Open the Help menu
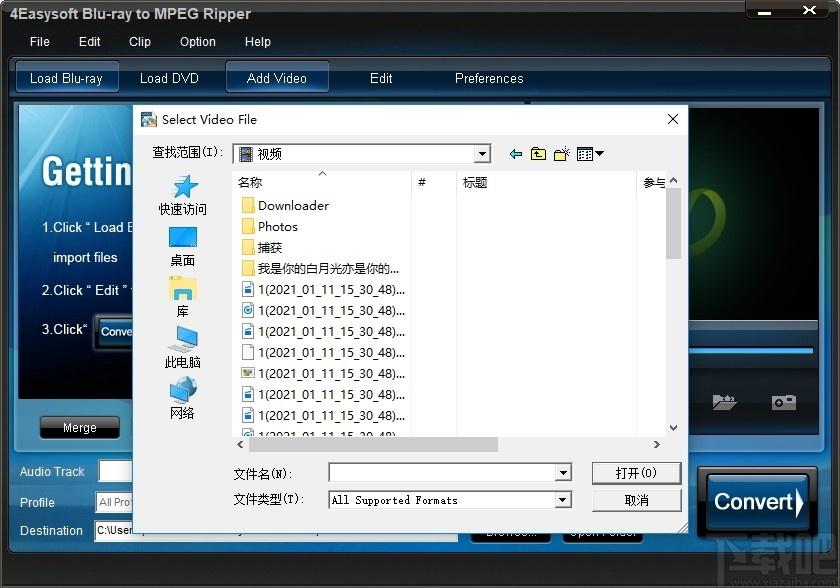 coord(258,42)
